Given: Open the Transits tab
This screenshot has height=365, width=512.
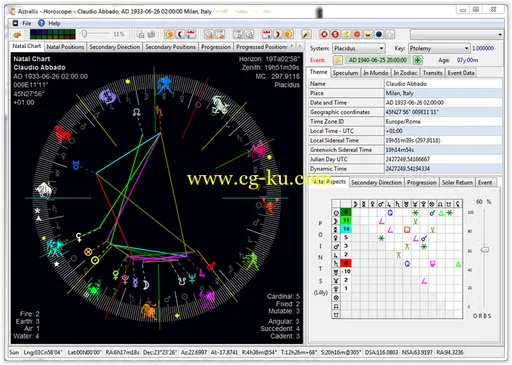Looking at the screenshot, I should pyautogui.click(x=432, y=73).
